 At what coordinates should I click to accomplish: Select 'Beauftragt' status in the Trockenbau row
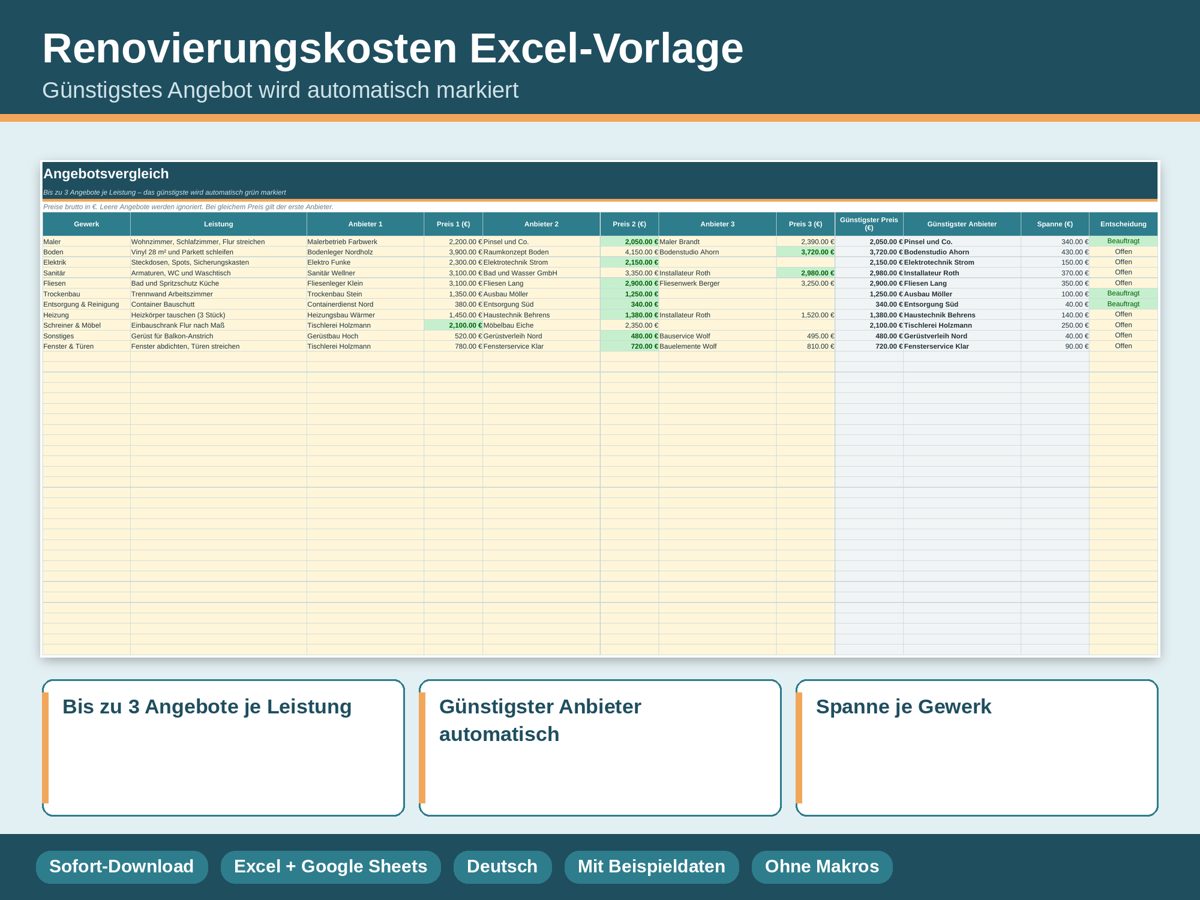[x=1124, y=294]
